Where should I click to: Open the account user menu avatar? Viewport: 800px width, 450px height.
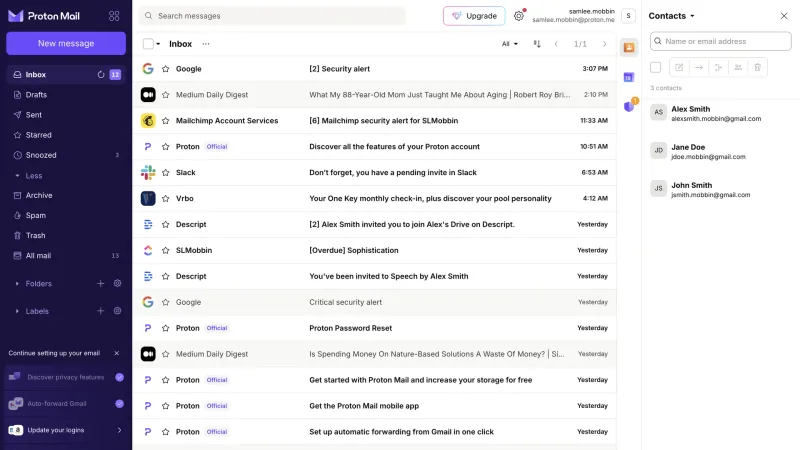629,16
